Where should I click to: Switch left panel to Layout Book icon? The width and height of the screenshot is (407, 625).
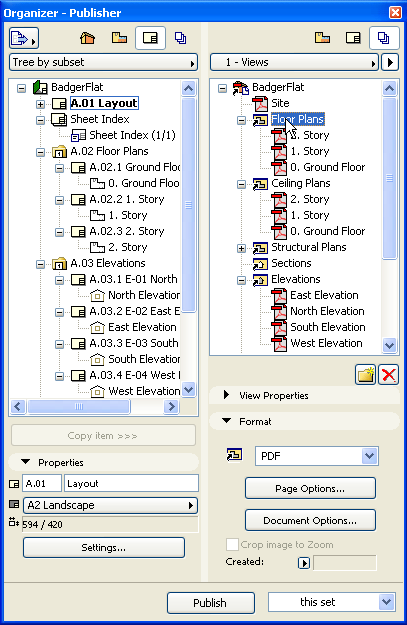coord(150,38)
